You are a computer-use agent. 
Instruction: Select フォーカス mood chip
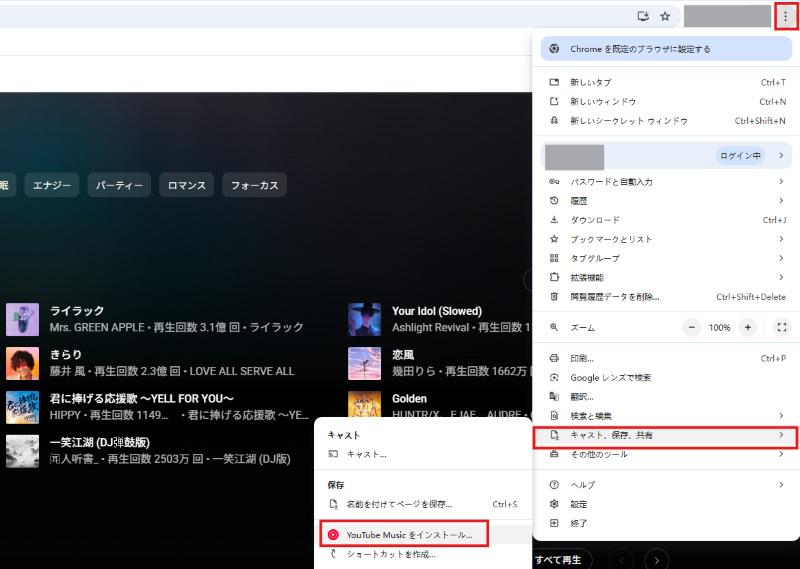255,185
